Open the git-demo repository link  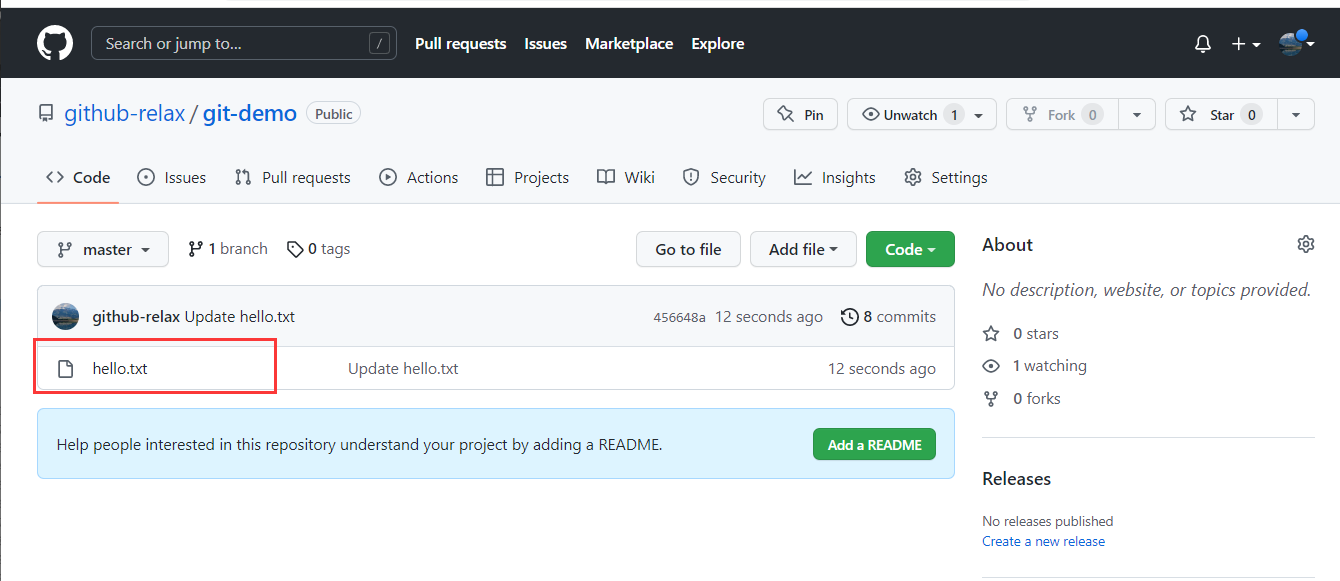pos(249,114)
